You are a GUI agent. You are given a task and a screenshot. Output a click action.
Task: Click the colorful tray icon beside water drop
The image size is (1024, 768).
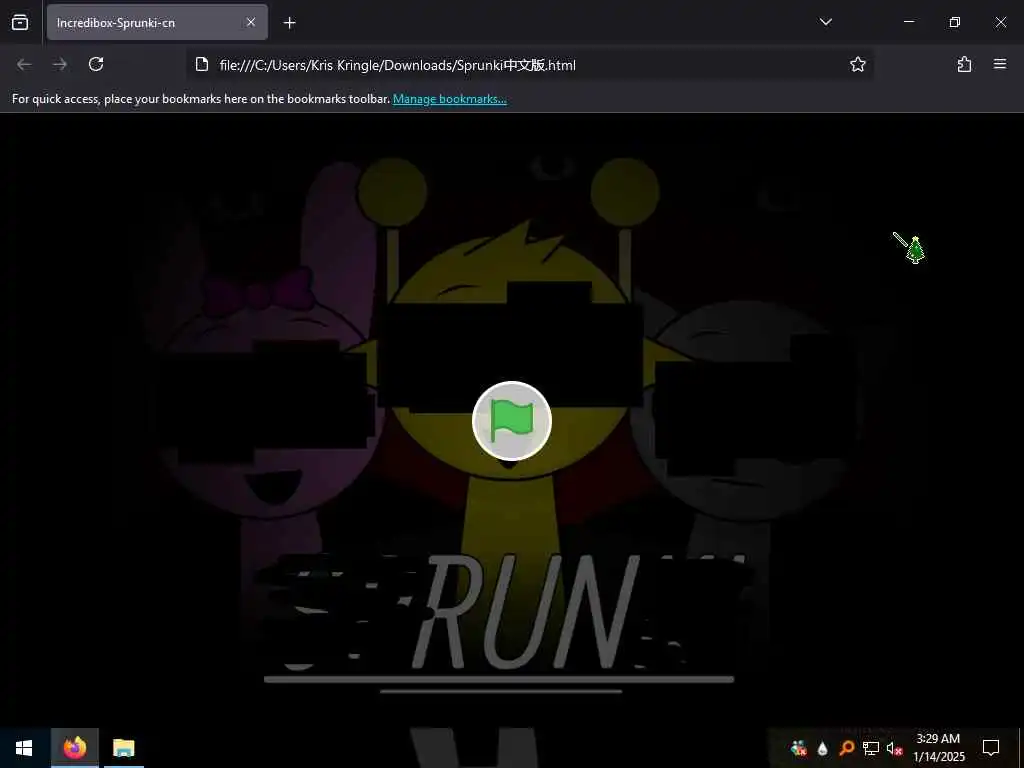[x=798, y=748]
